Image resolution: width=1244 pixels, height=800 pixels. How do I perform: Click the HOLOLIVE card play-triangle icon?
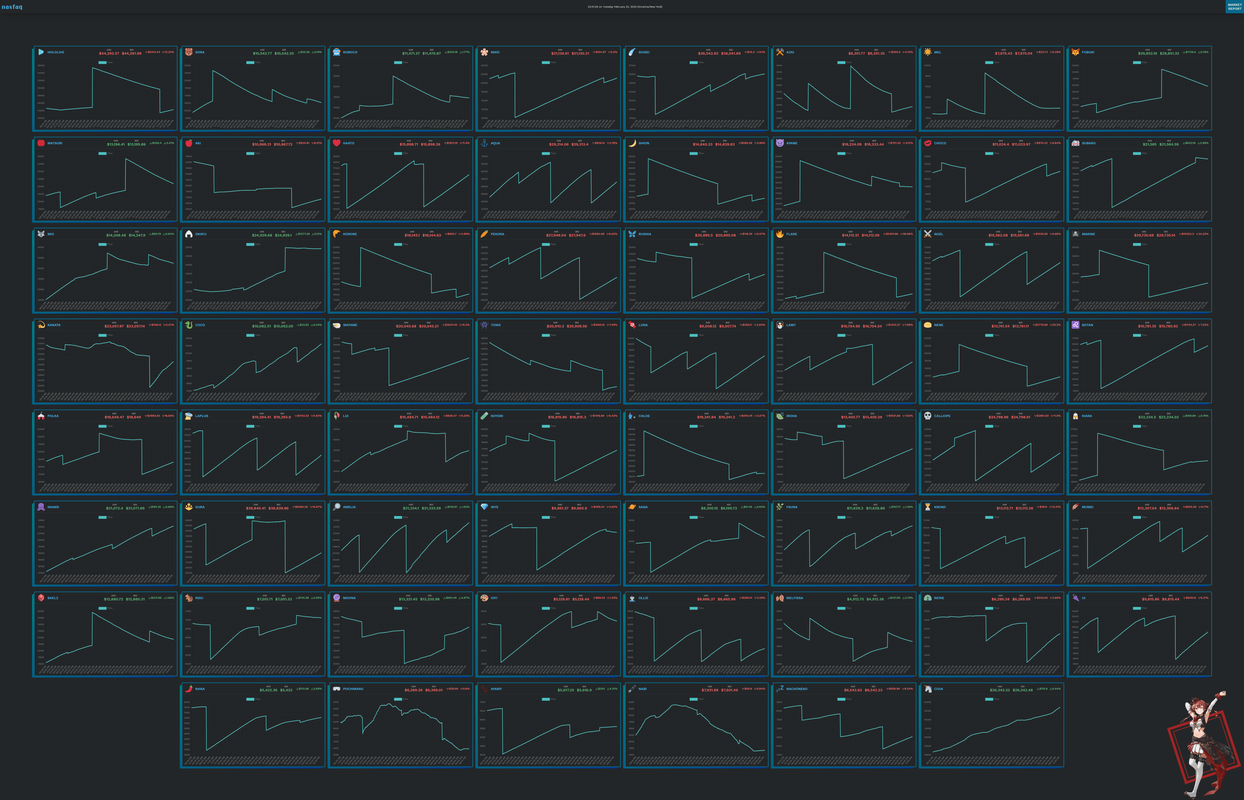click(x=40, y=51)
